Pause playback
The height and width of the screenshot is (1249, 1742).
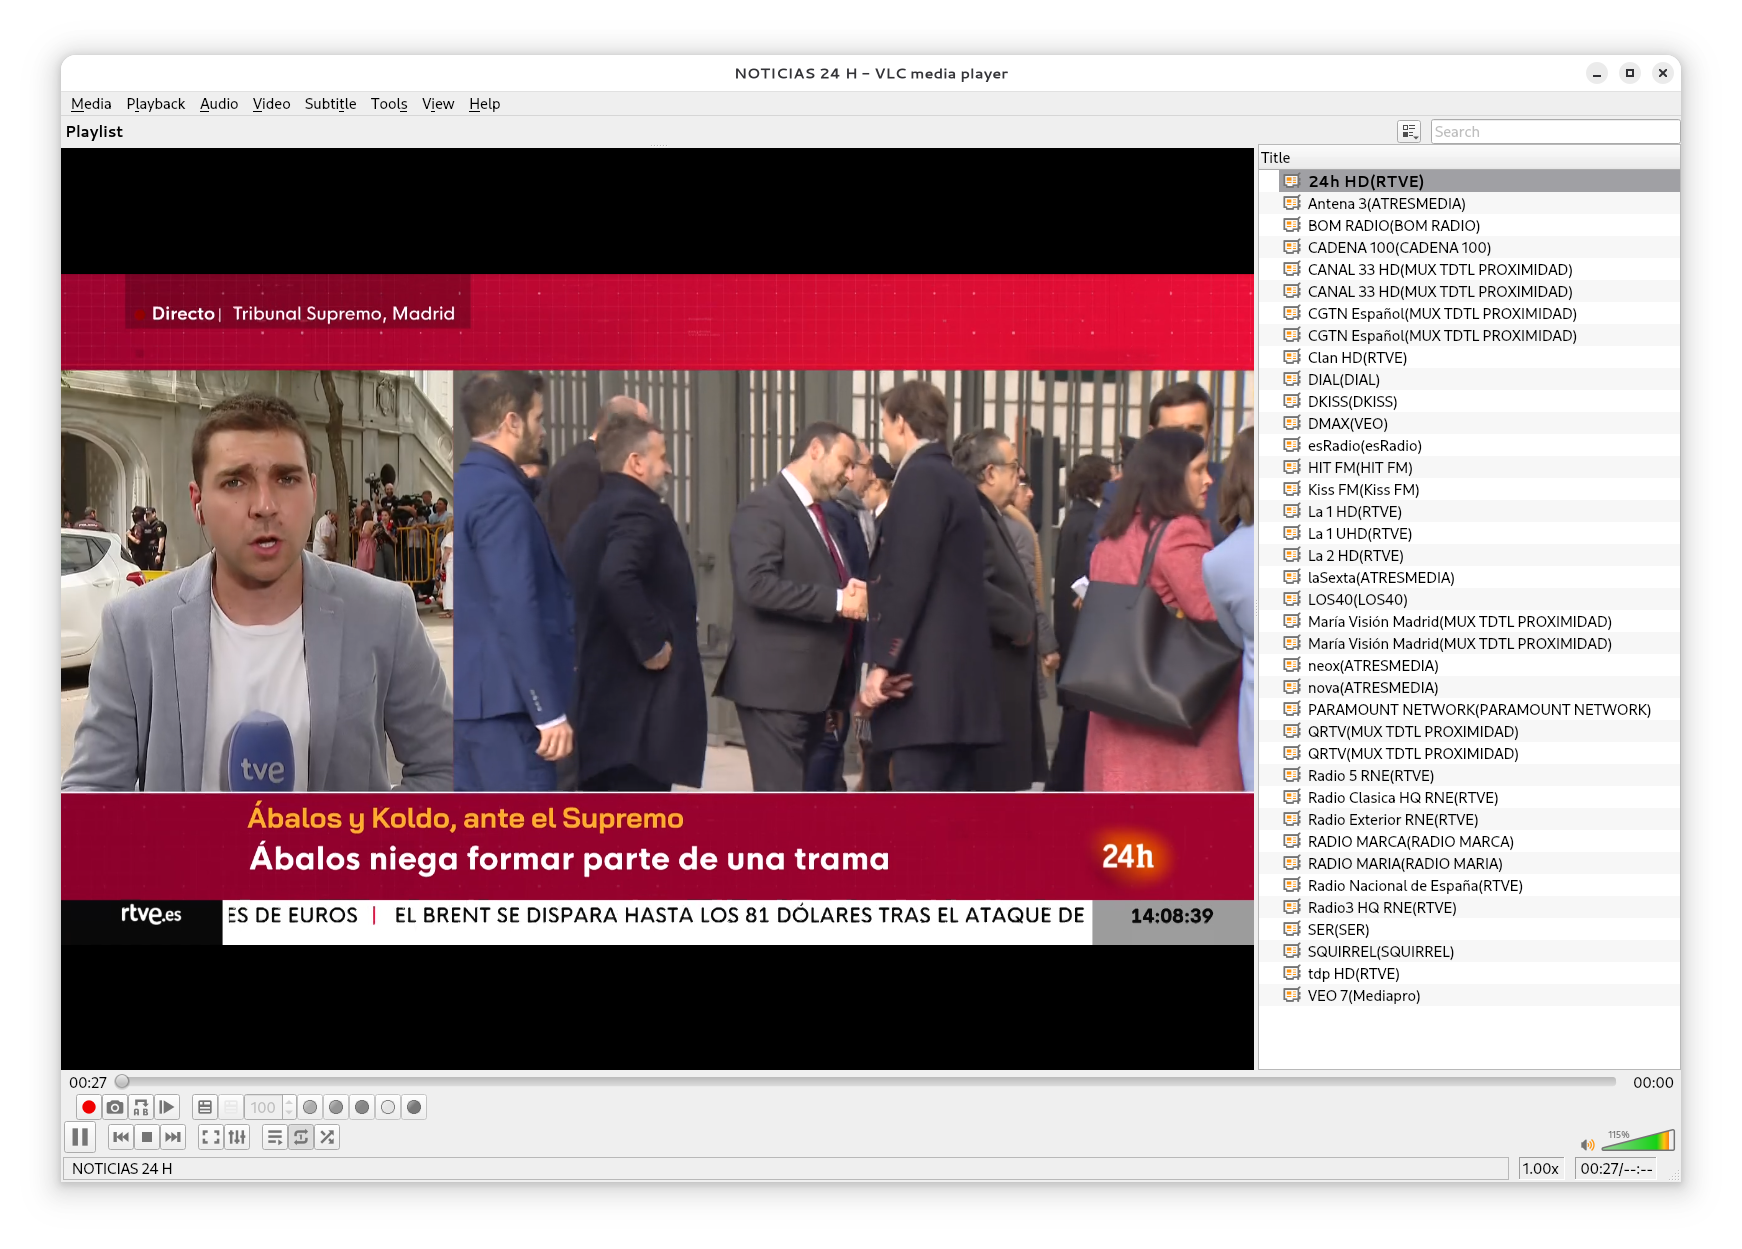(80, 1137)
